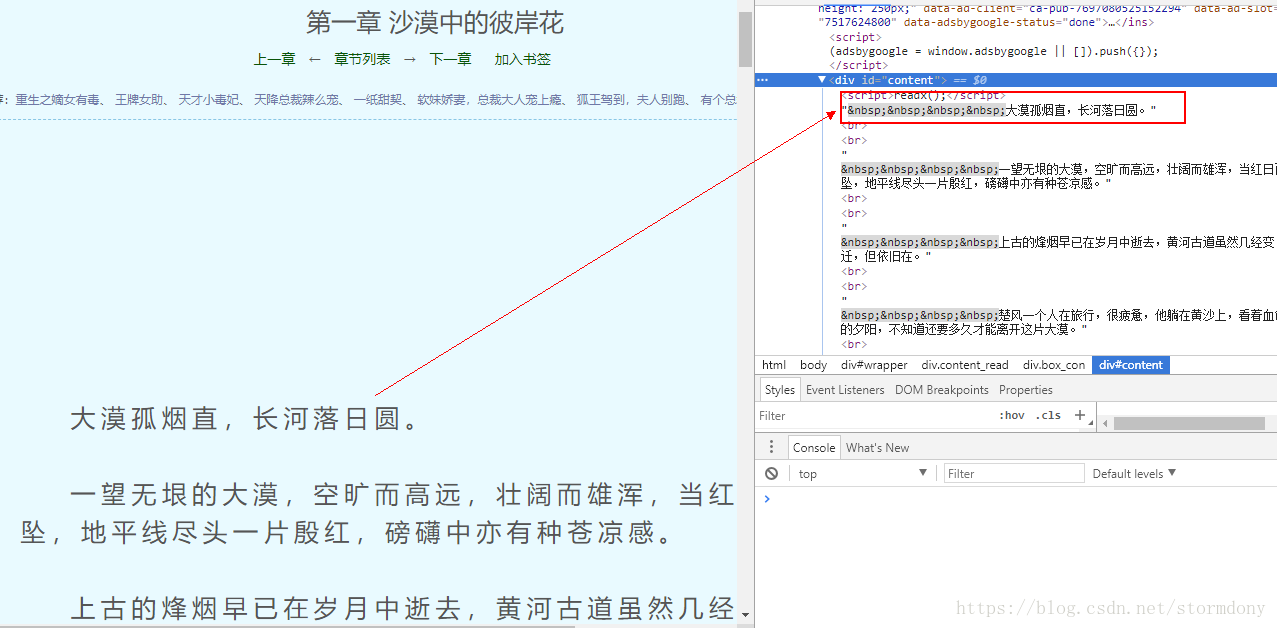Open recommended novel 重生之嫡女有毒
This screenshot has height=628, width=1277.
(59, 99)
